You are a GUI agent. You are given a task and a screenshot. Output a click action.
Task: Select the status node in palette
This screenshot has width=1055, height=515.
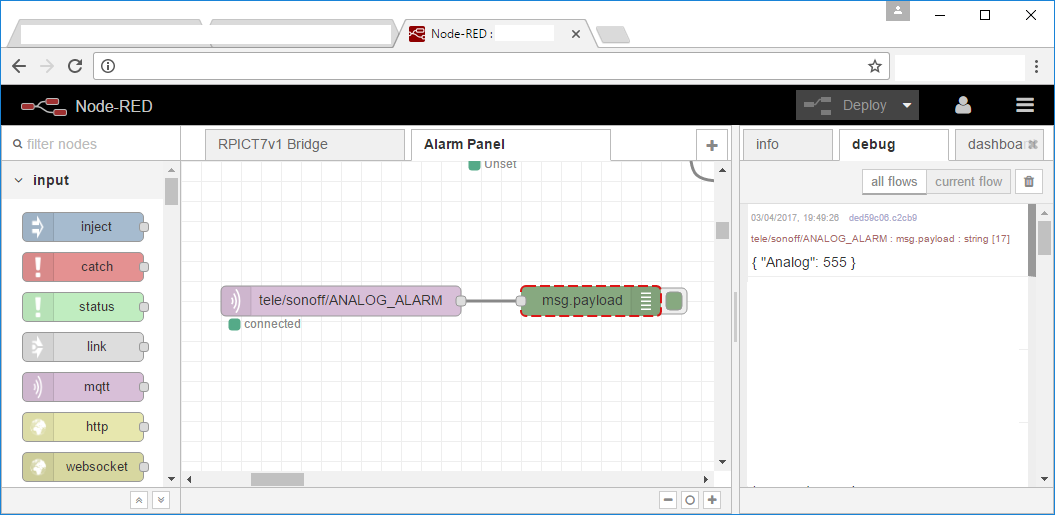83,306
